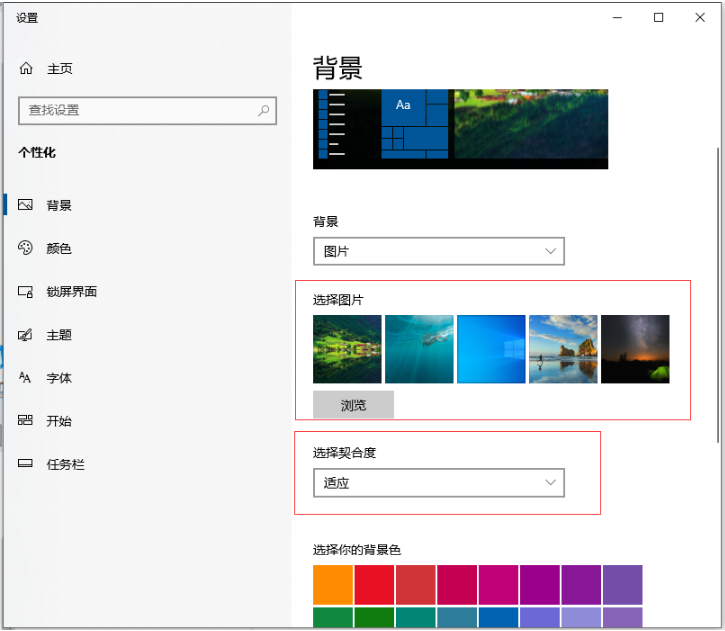Choose the underwater swimmer wallpaper thumbnail
The image size is (725, 631).
coord(419,349)
